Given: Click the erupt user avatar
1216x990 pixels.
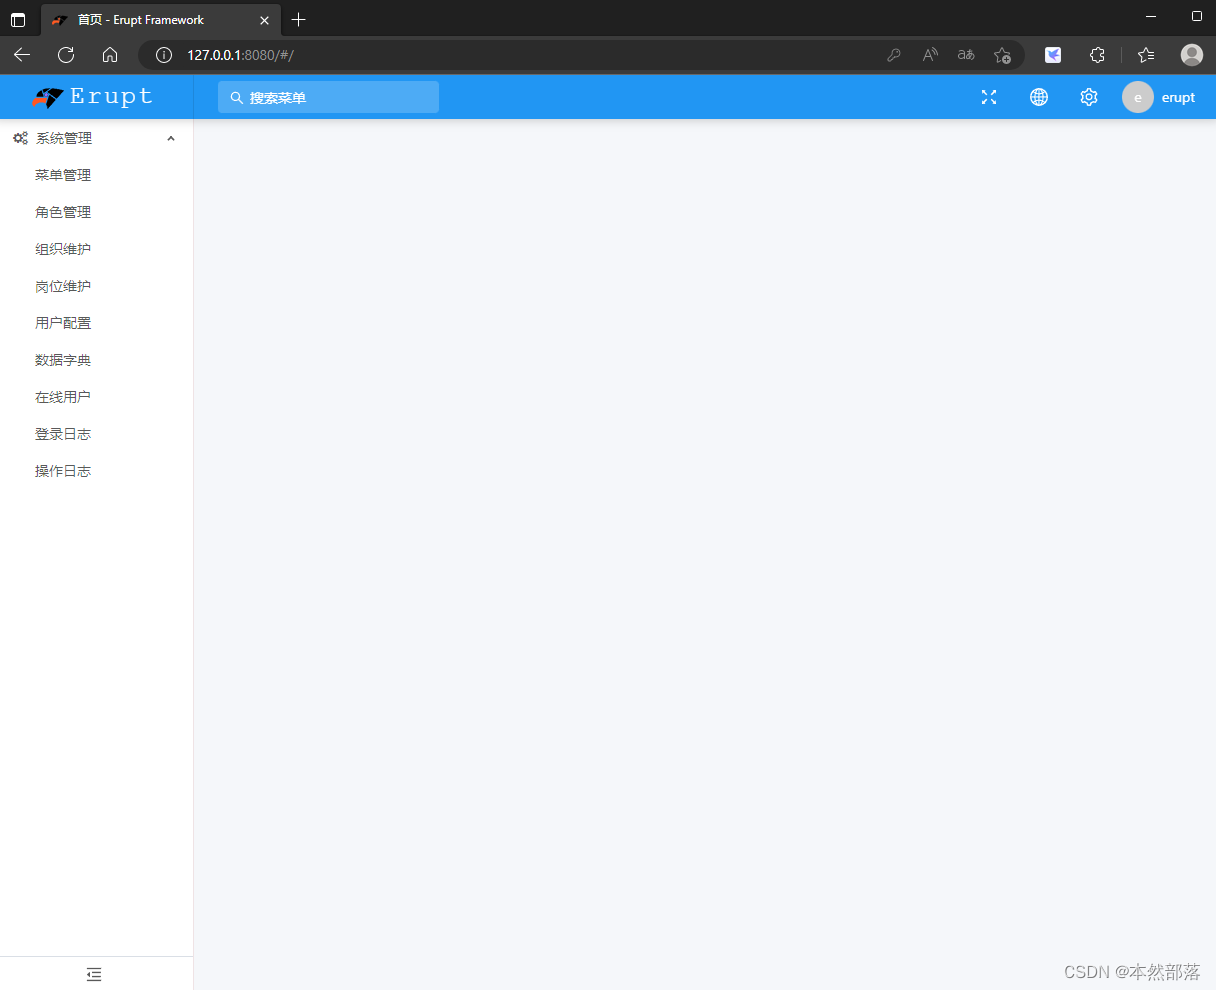Looking at the screenshot, I should 1138,97.
